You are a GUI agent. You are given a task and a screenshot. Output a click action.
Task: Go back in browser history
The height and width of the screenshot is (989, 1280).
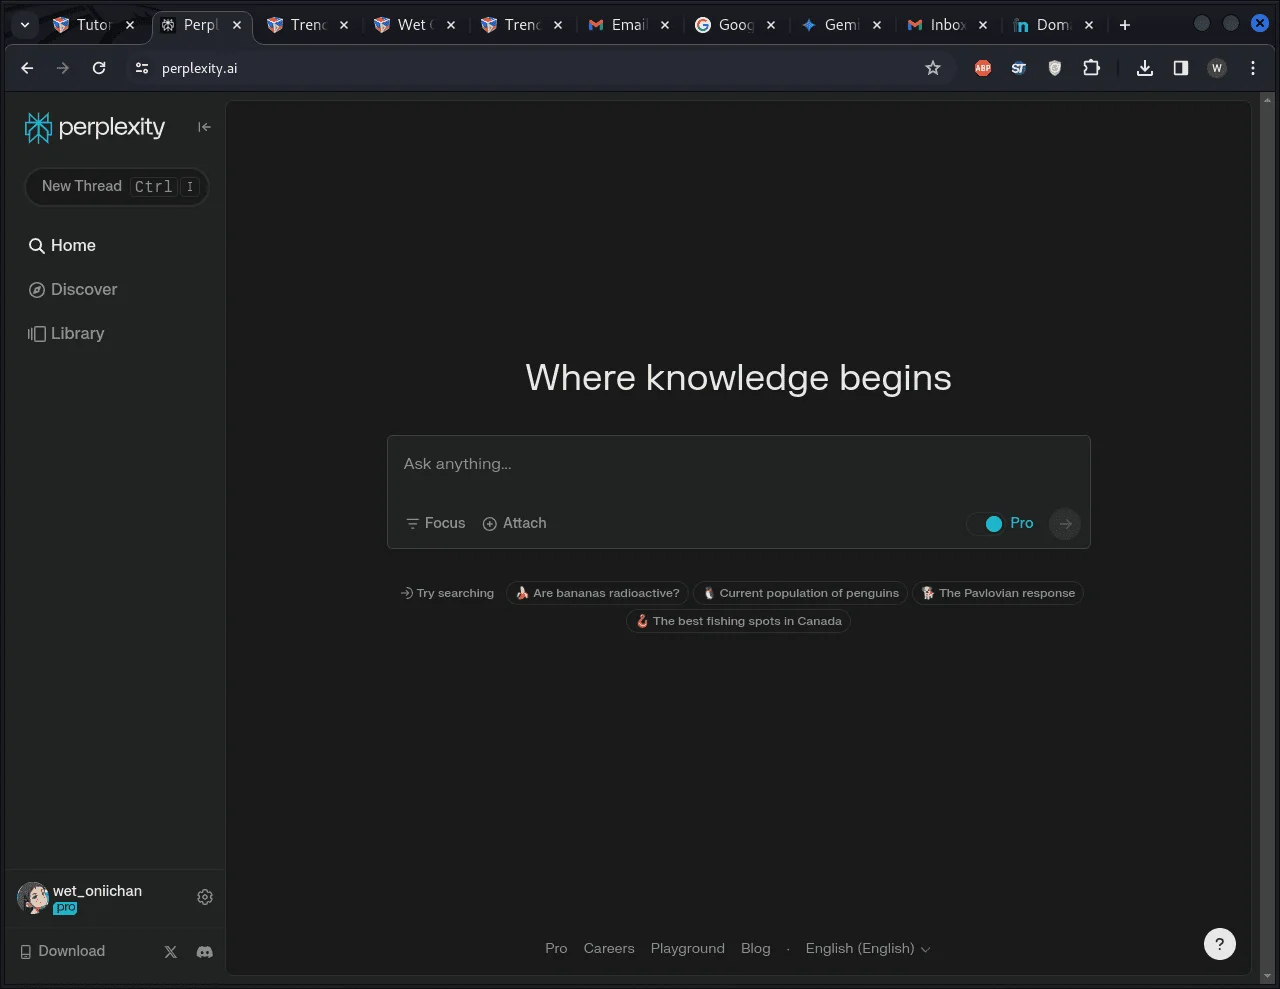tap(27, 68)
